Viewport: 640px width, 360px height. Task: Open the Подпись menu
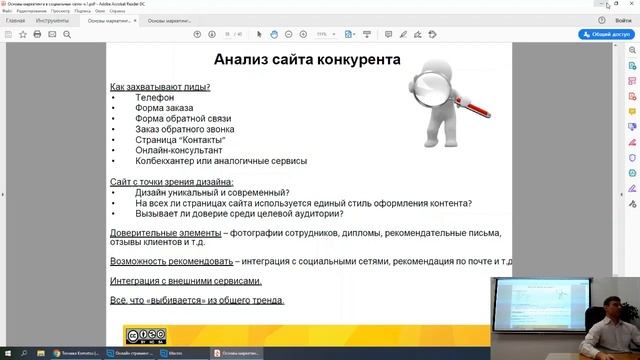click(x=82, y=11)
